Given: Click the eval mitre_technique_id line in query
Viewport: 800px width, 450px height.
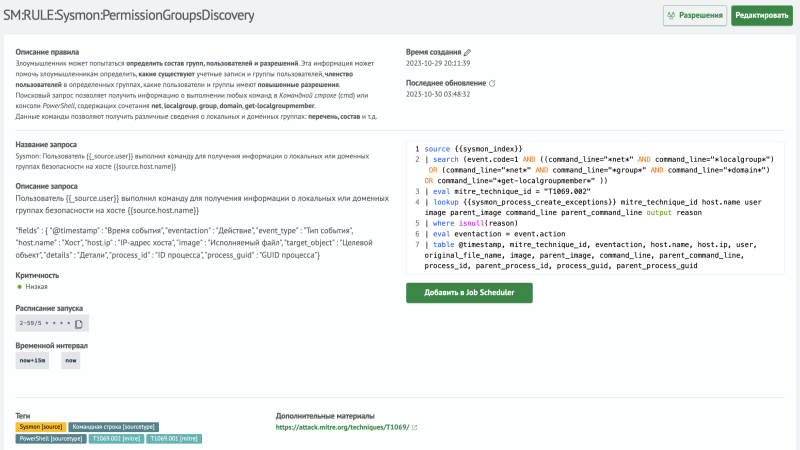Looking at the screenshot, I should pyautogui.click(x=508, y=191).
